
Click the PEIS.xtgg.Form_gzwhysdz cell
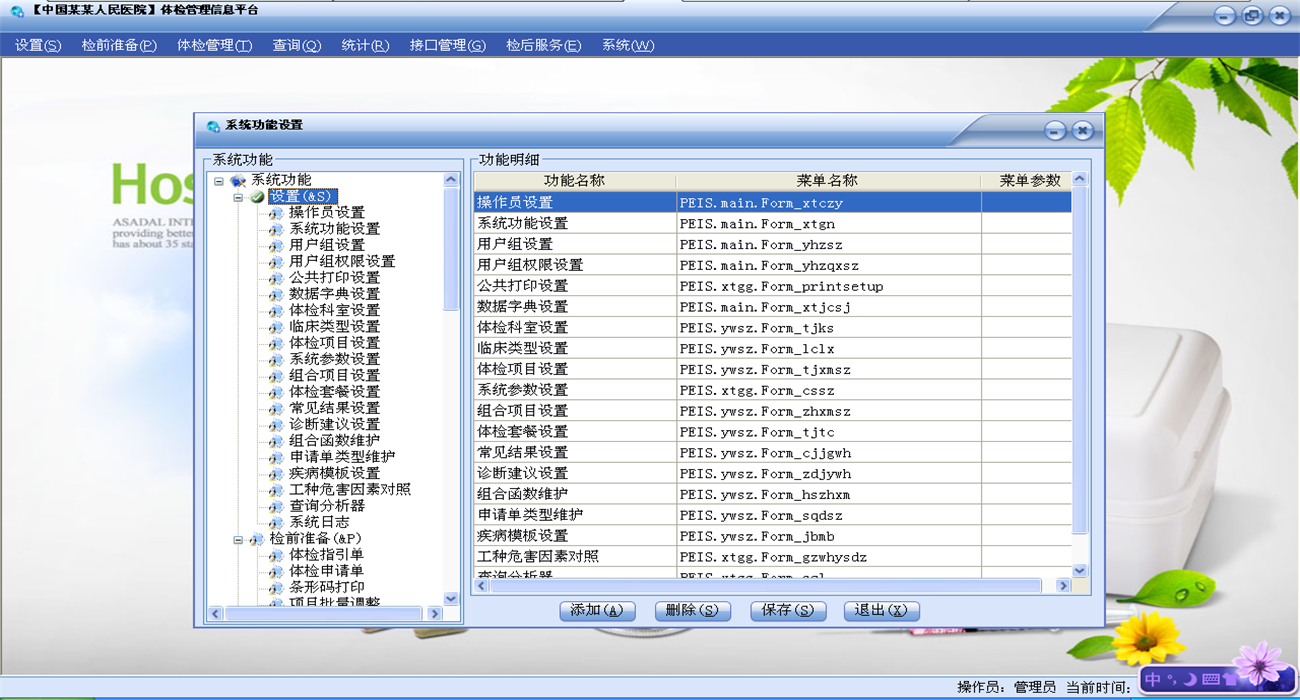coord(829,557)
